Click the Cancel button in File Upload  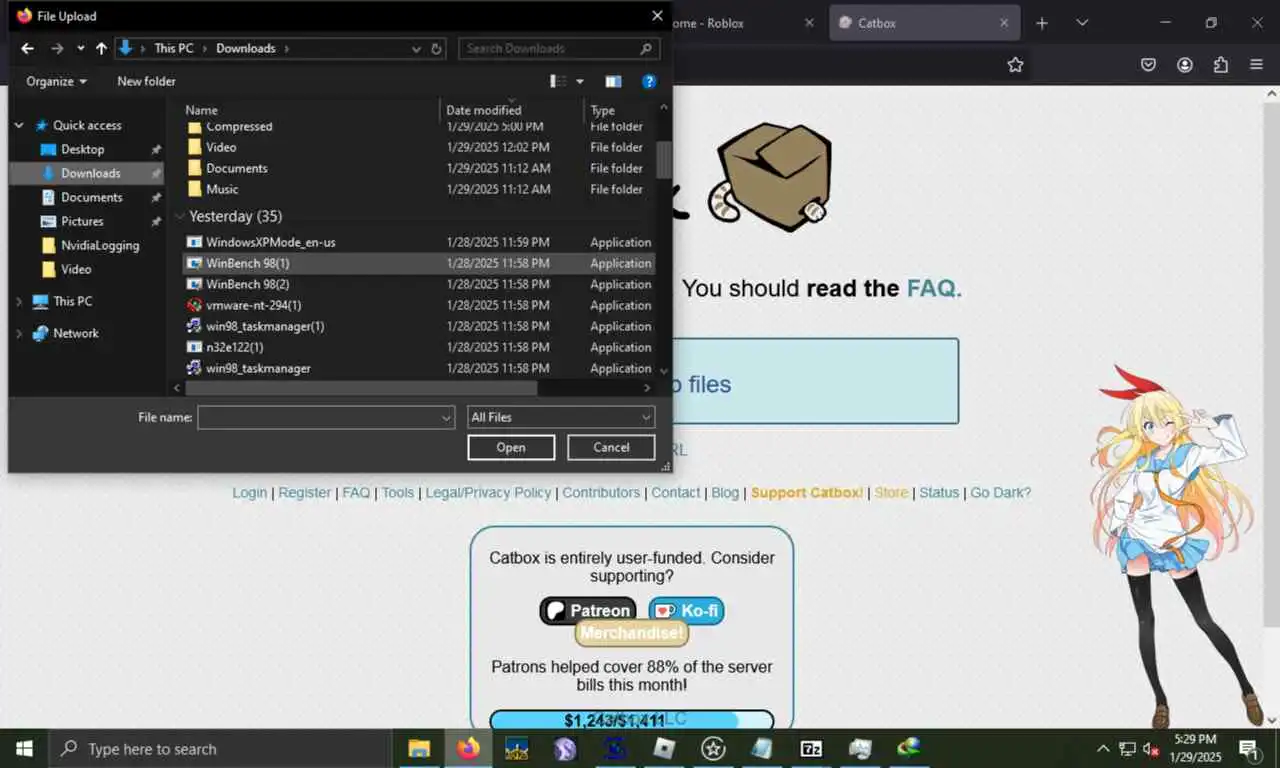(x=611, y=447)
